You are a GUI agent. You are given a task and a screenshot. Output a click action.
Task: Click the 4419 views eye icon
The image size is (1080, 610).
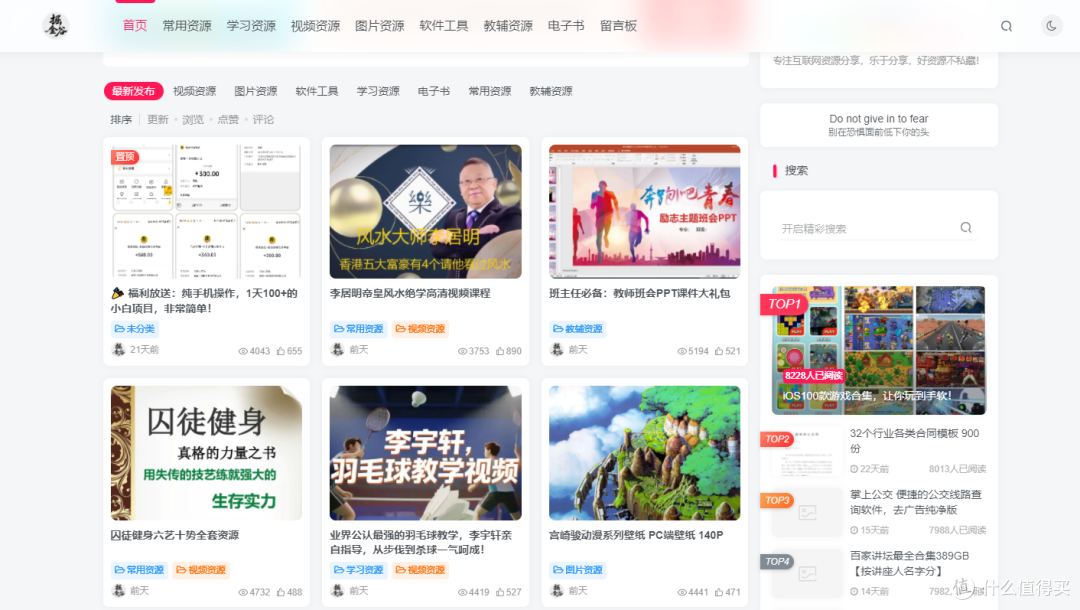tap(462, 592)
